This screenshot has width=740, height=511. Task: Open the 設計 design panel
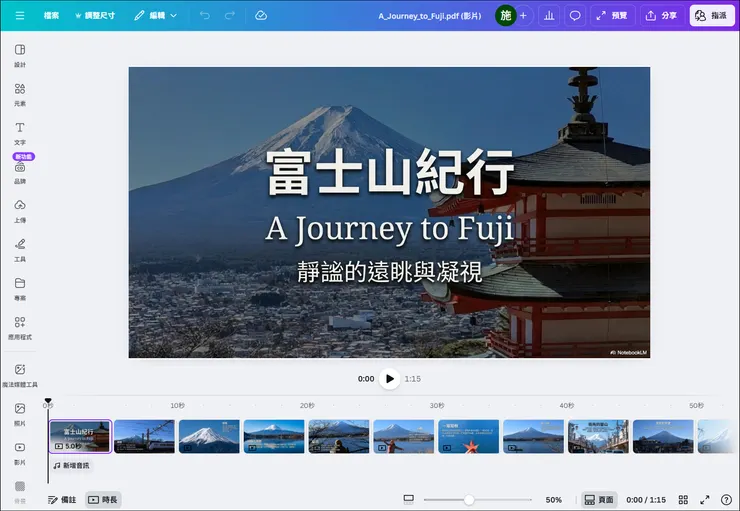(x=20, y=55)
